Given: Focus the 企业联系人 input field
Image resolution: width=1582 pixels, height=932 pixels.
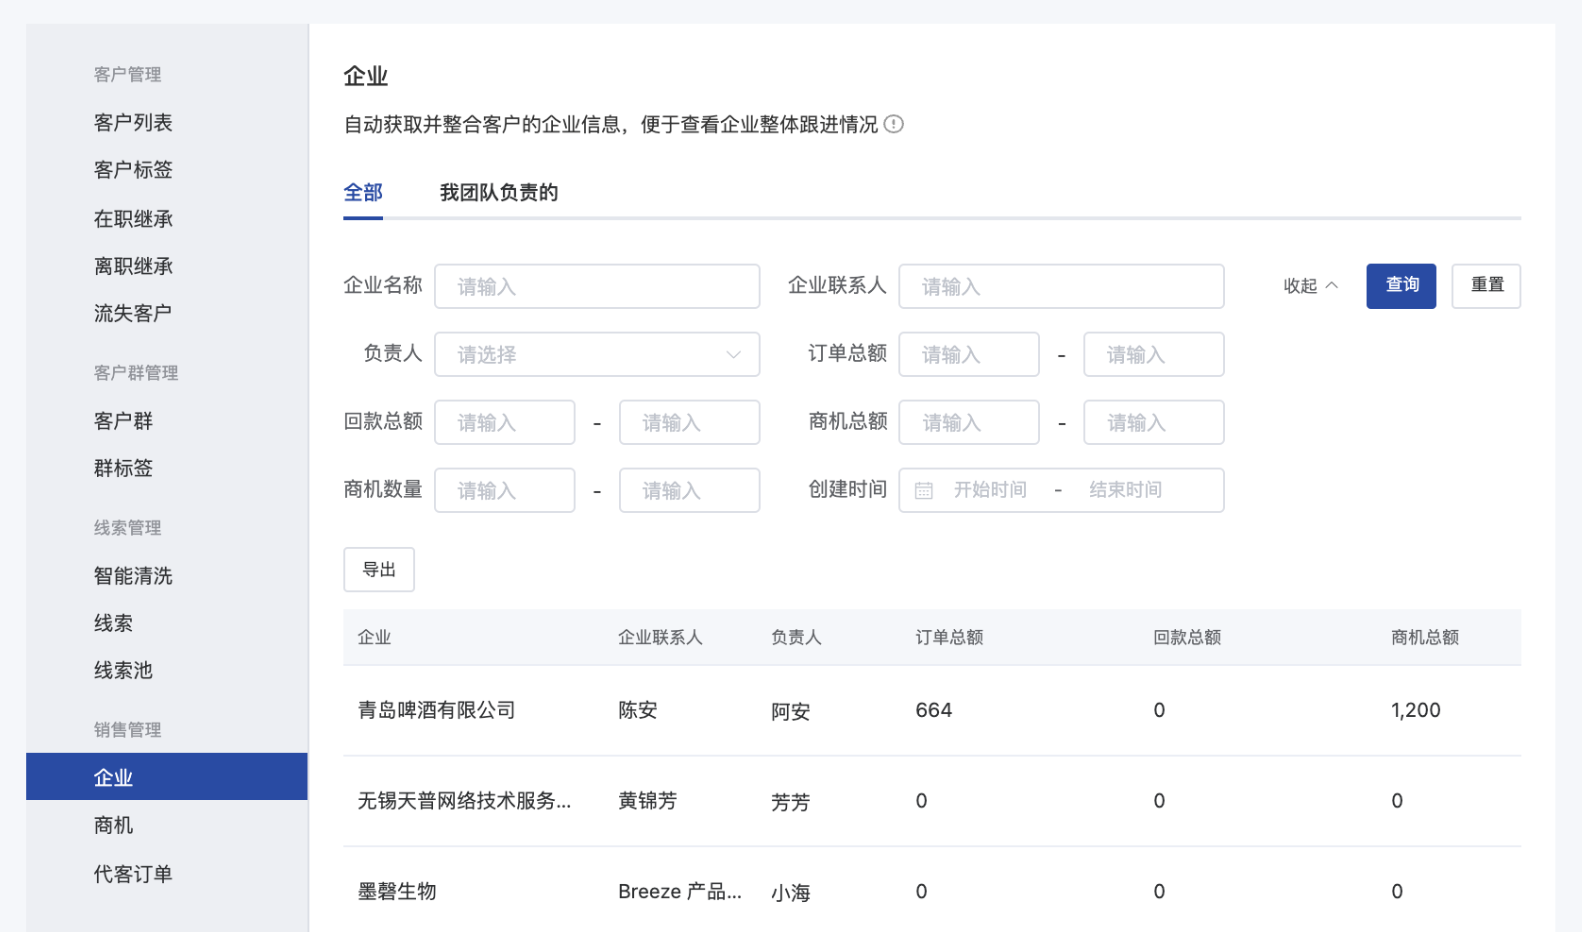Looking at the screenshot, I should click(x=1061, y=286).
